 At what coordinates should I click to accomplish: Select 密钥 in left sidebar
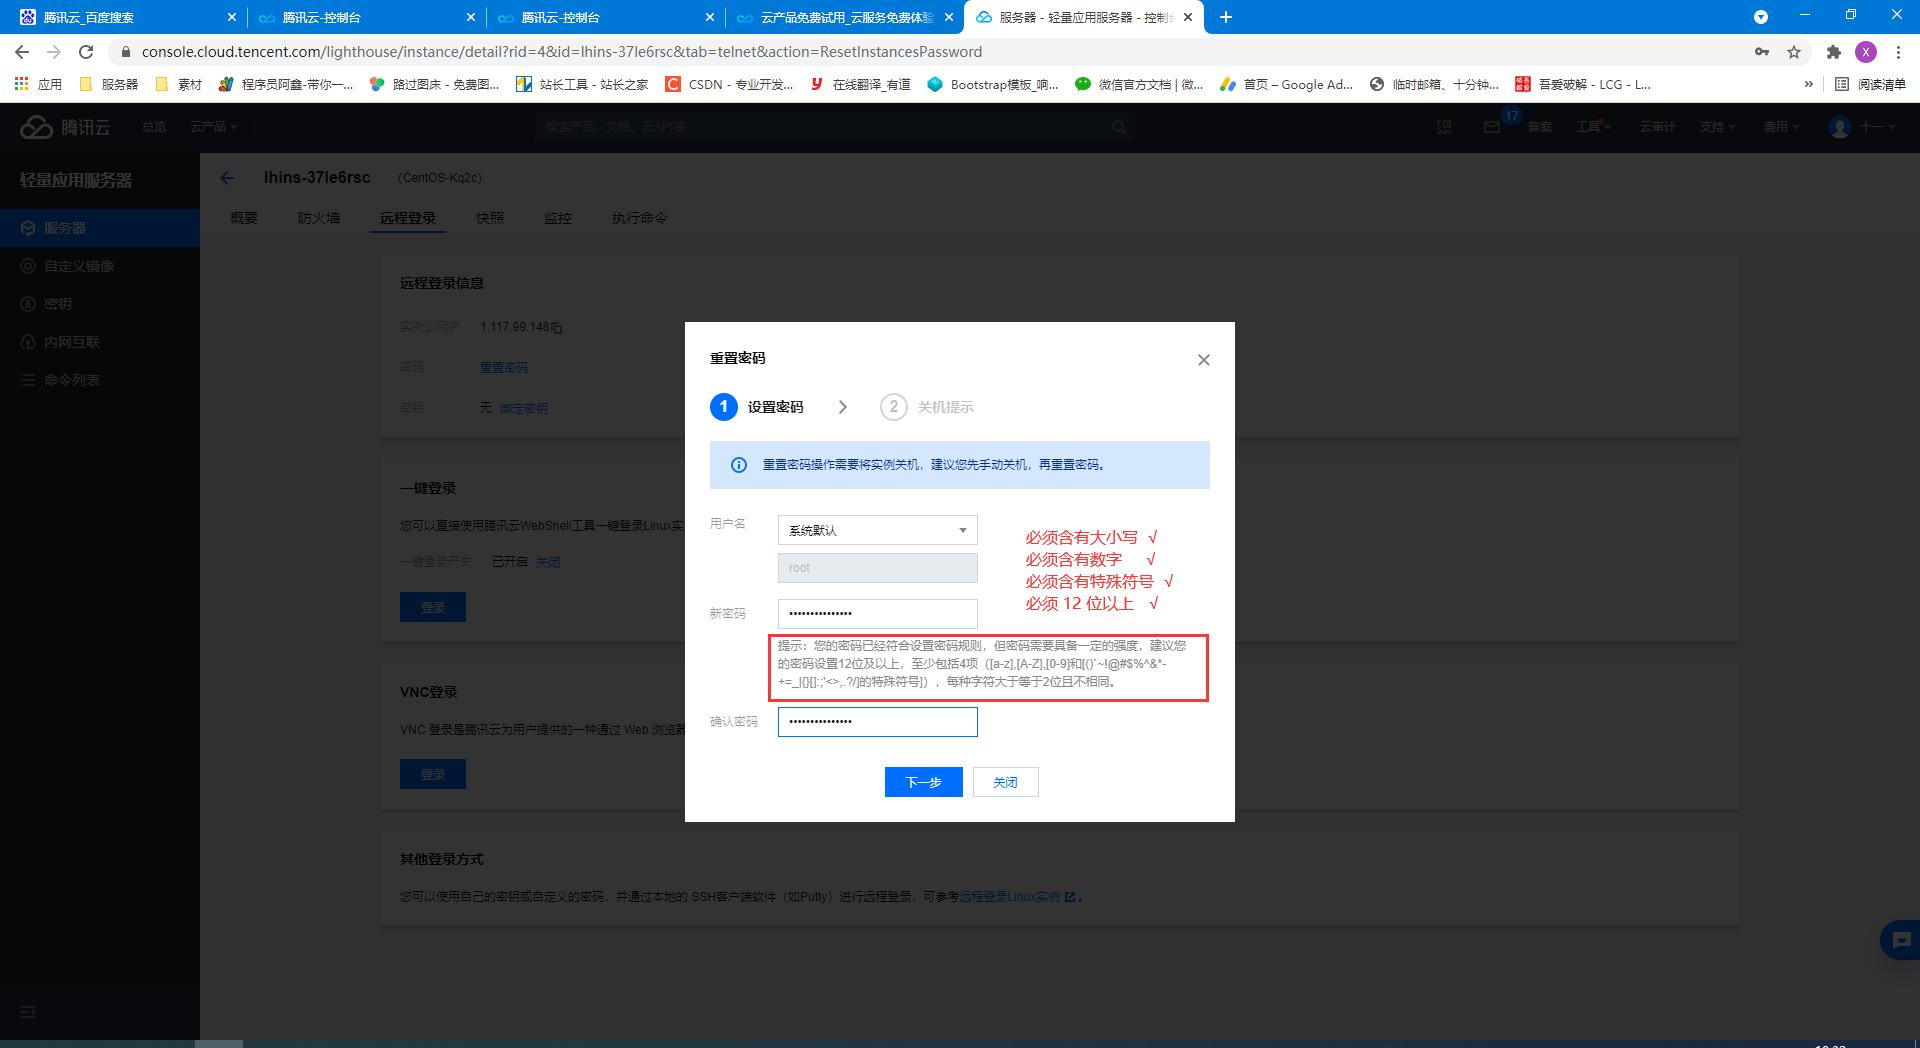(100, 304)
